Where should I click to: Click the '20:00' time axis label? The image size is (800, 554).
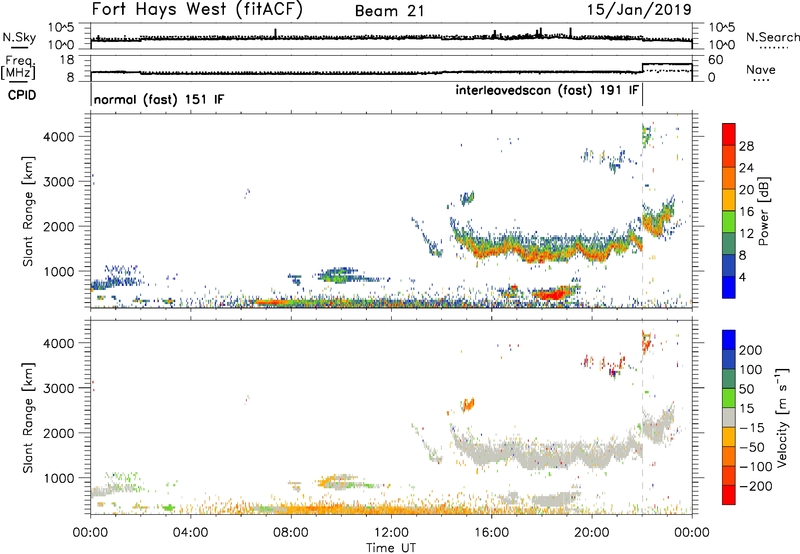click(591, 533)
